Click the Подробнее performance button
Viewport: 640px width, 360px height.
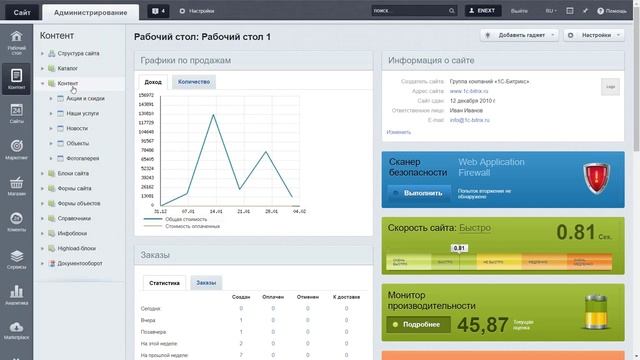coord(418,324)
